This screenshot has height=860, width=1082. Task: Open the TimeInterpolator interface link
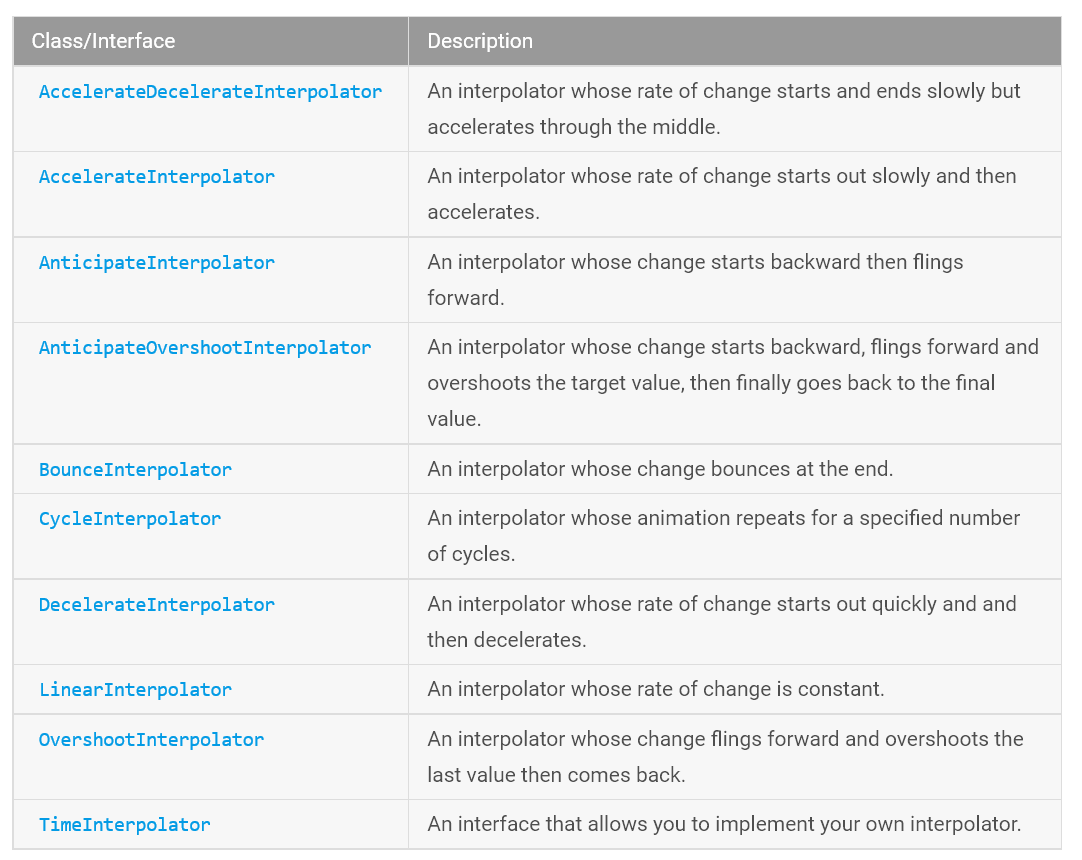tap(125, 825)
